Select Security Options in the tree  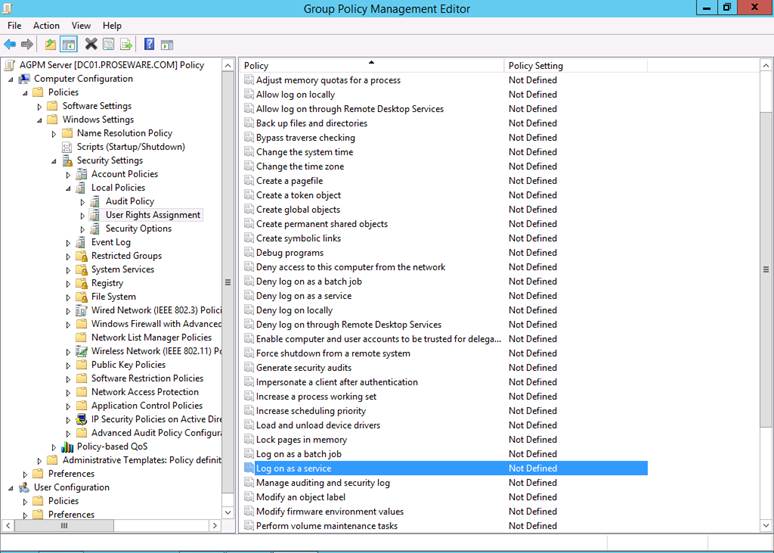[x=138, y=229]
